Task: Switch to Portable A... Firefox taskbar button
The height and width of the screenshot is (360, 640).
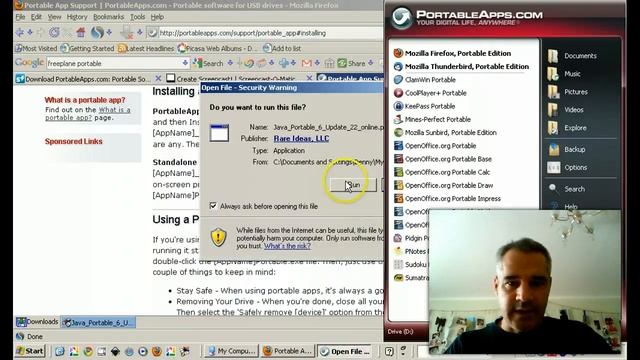Action: coord(287,351)
